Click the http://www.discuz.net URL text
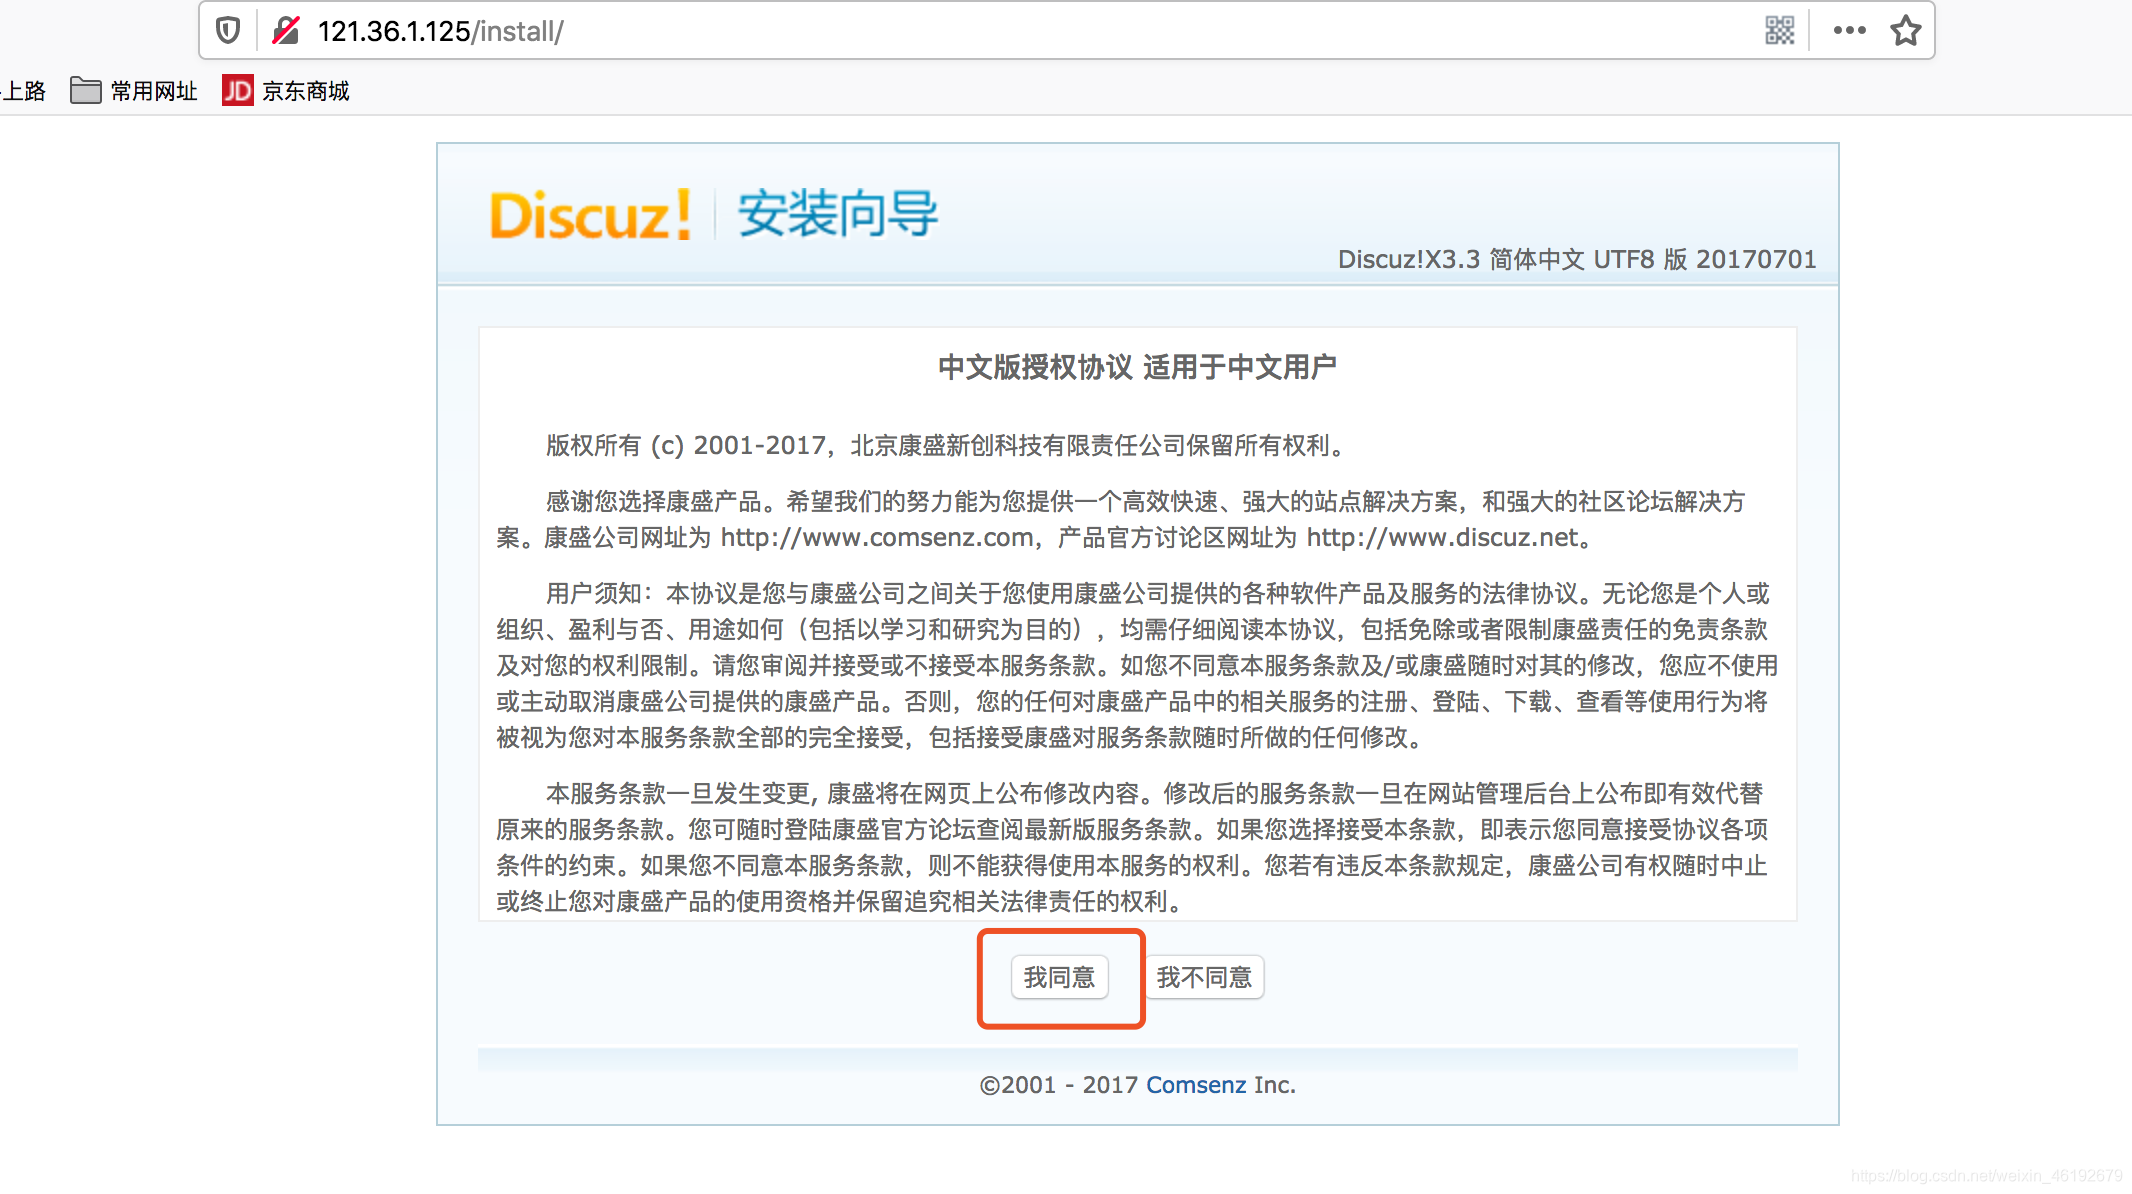Image resolution: width=2132 pixels, height=1194 pixels. coord(1441,538)
